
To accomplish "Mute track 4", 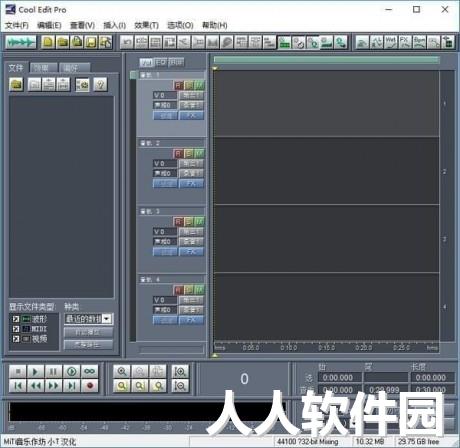I will (199, 290).
